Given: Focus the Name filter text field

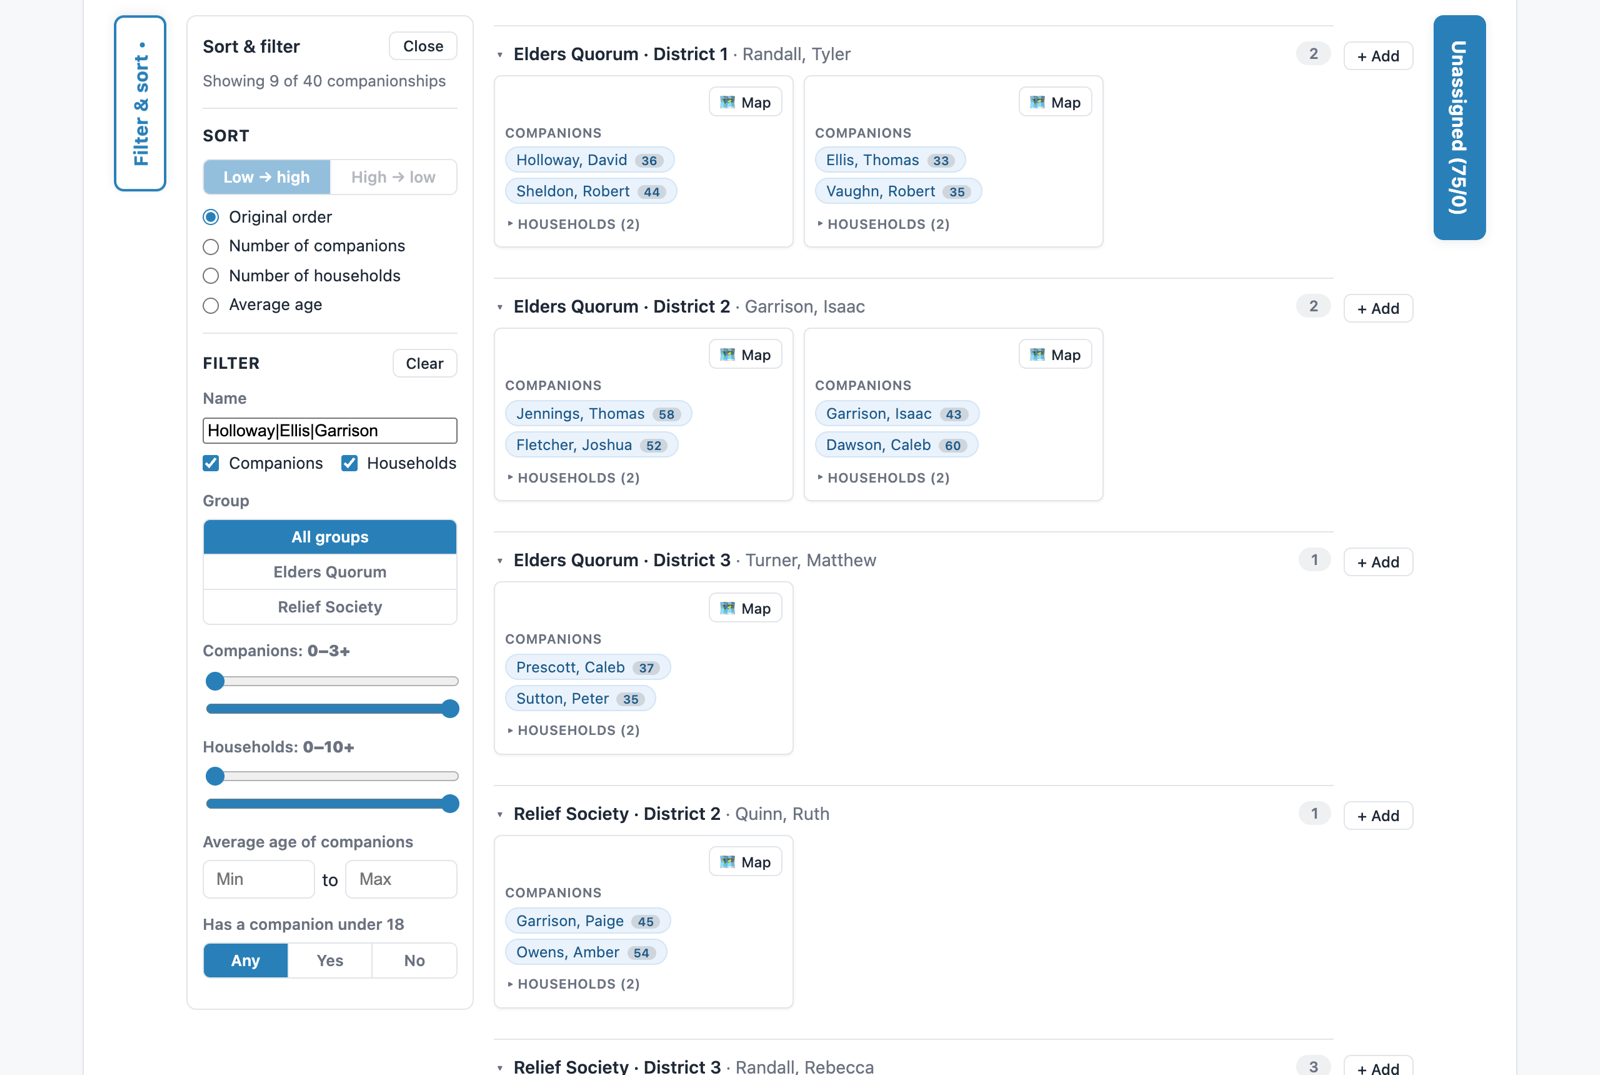Looking at the screenshot, I should click(x=330, y=431).
